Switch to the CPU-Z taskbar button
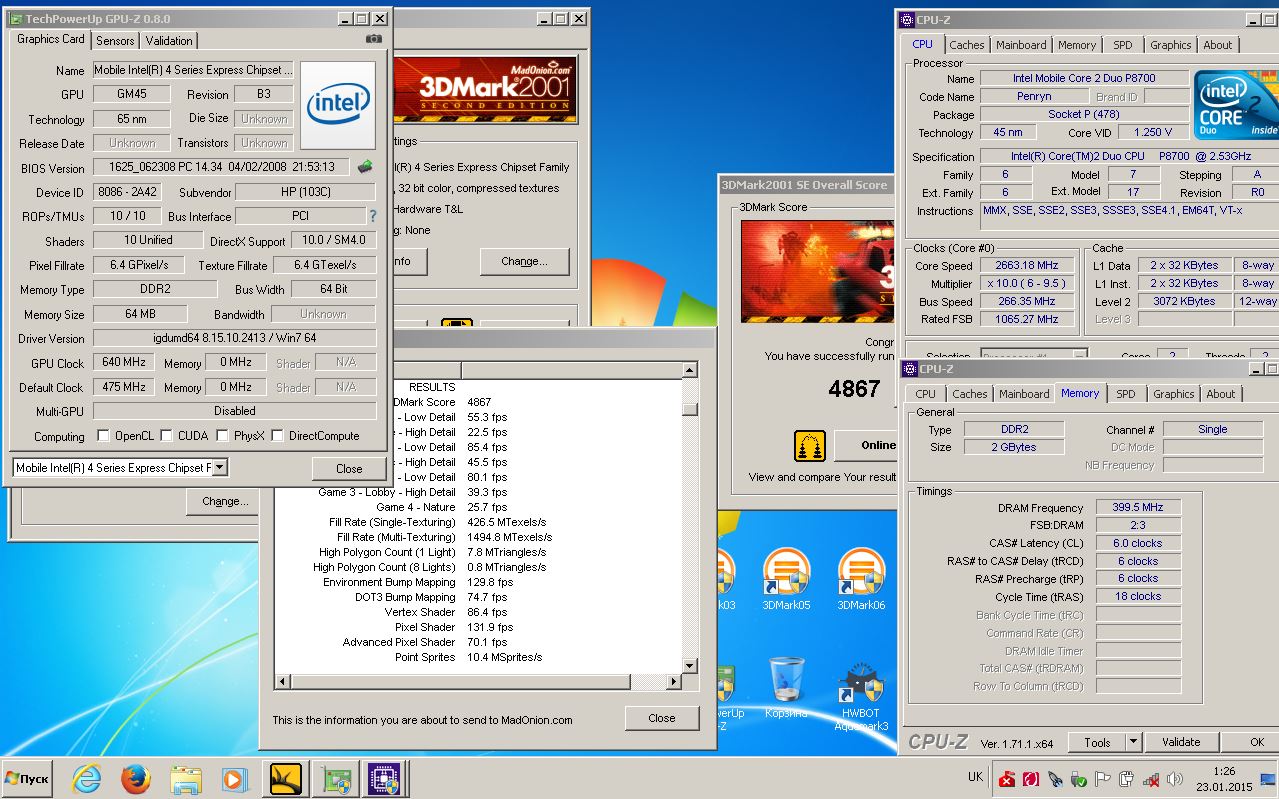Image resolution: width=1279 pixels, height=799 pixels. click(x=383, y=778)
